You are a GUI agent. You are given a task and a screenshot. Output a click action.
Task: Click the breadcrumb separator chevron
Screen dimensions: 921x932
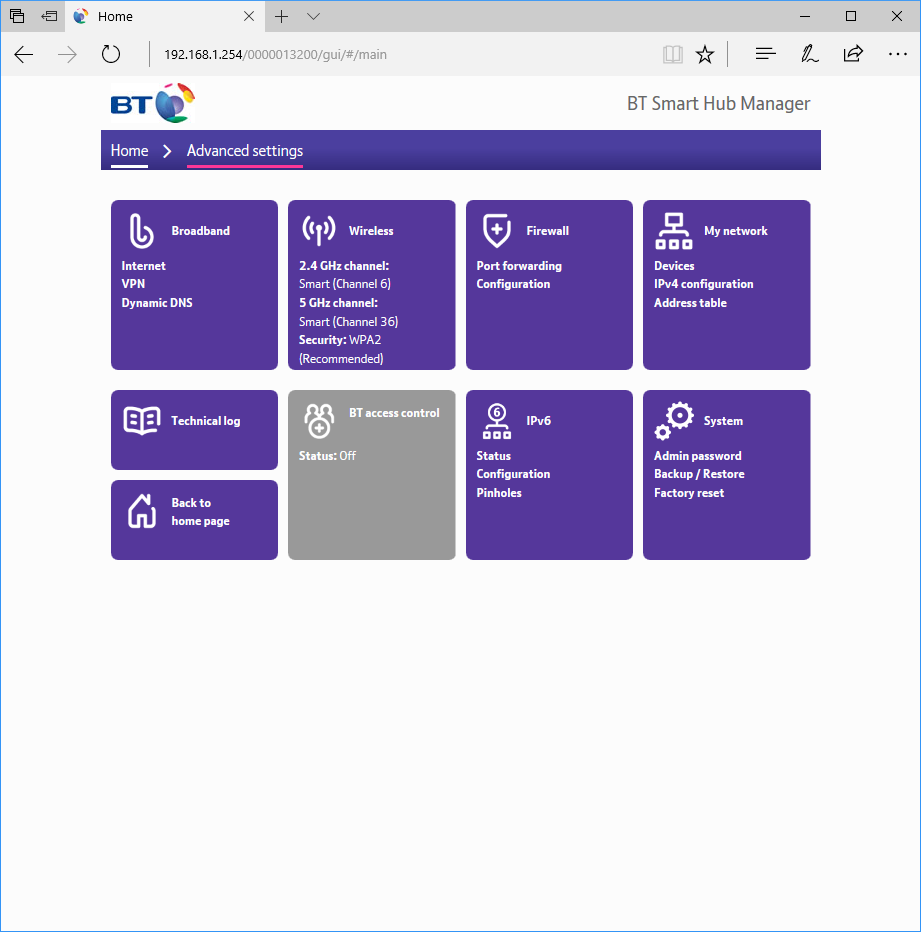point(167,151)
